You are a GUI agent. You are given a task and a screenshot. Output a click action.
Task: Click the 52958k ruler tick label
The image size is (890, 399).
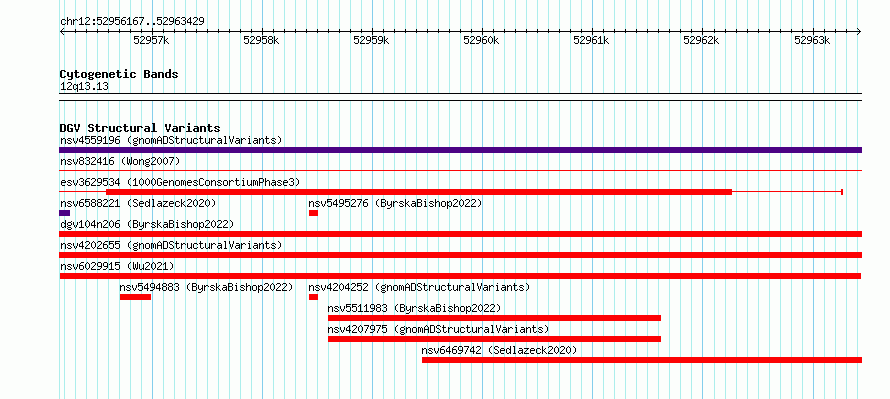coord(261,40)
